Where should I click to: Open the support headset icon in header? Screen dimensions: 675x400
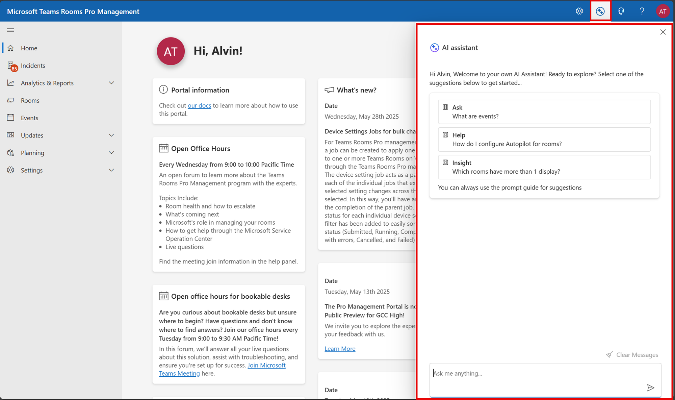point(621,12)
